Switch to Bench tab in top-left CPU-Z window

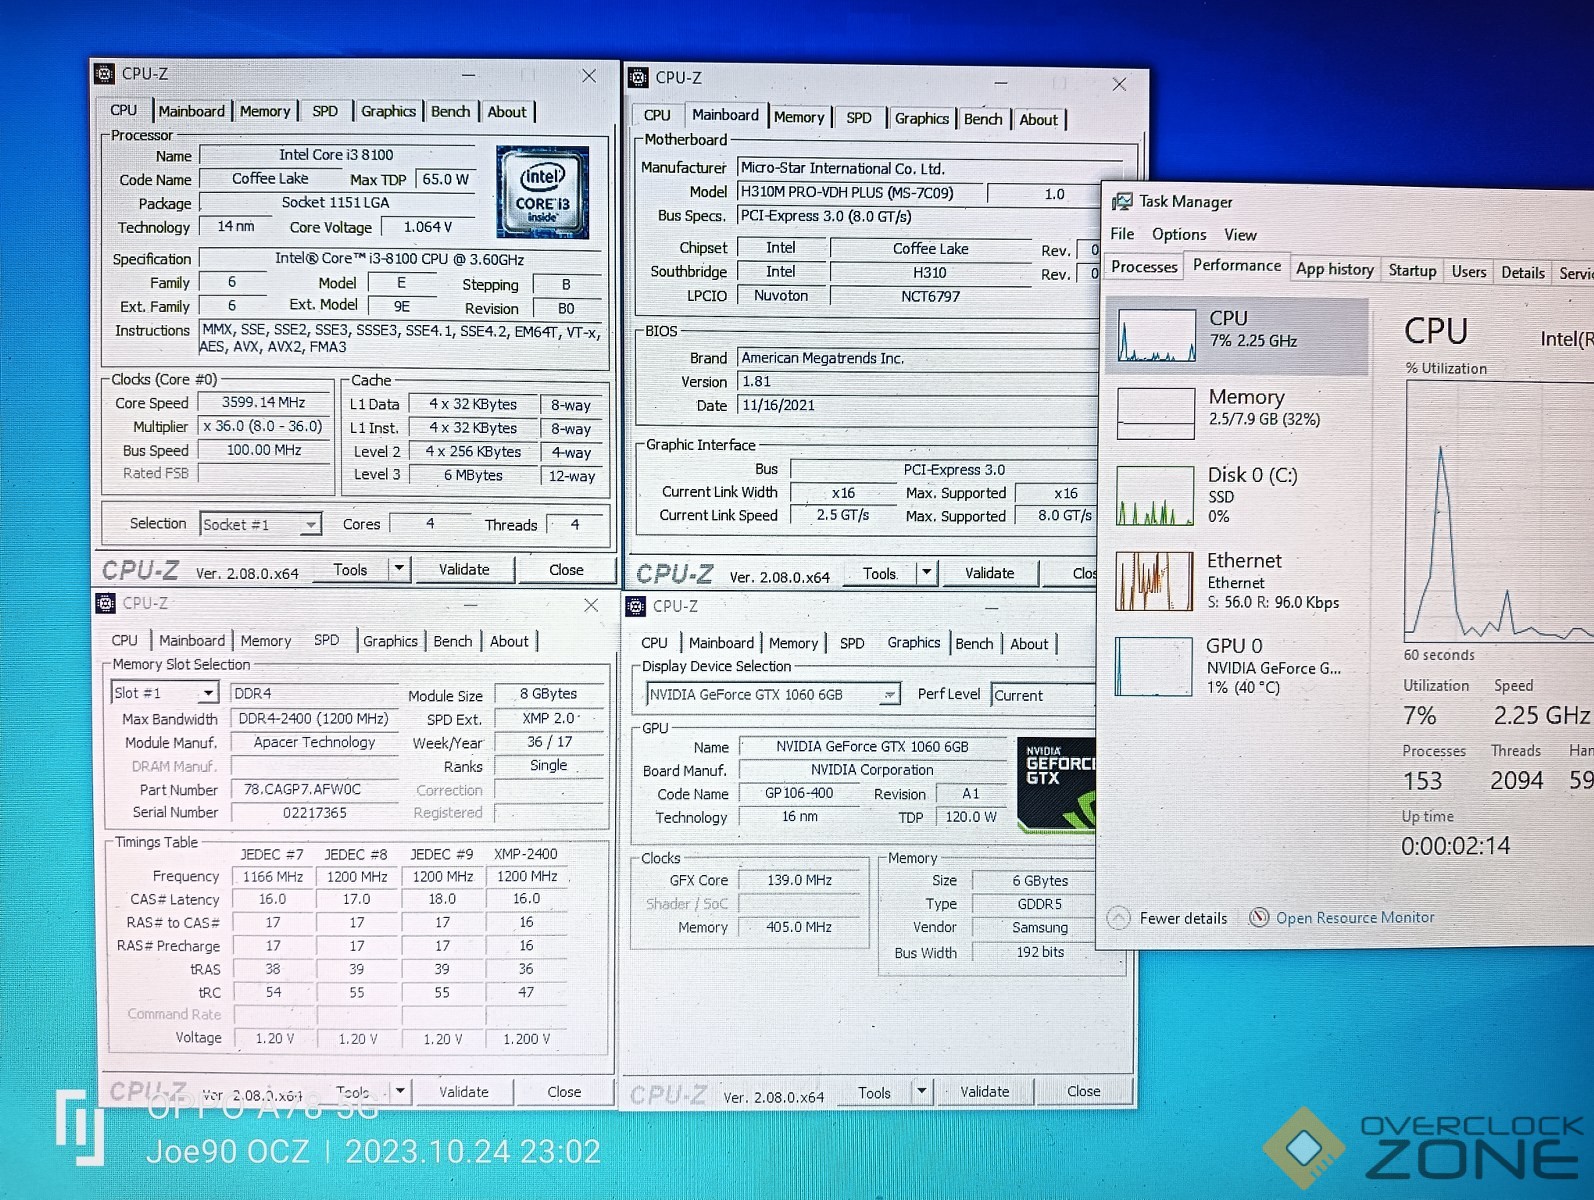click(x=450, y=111)
